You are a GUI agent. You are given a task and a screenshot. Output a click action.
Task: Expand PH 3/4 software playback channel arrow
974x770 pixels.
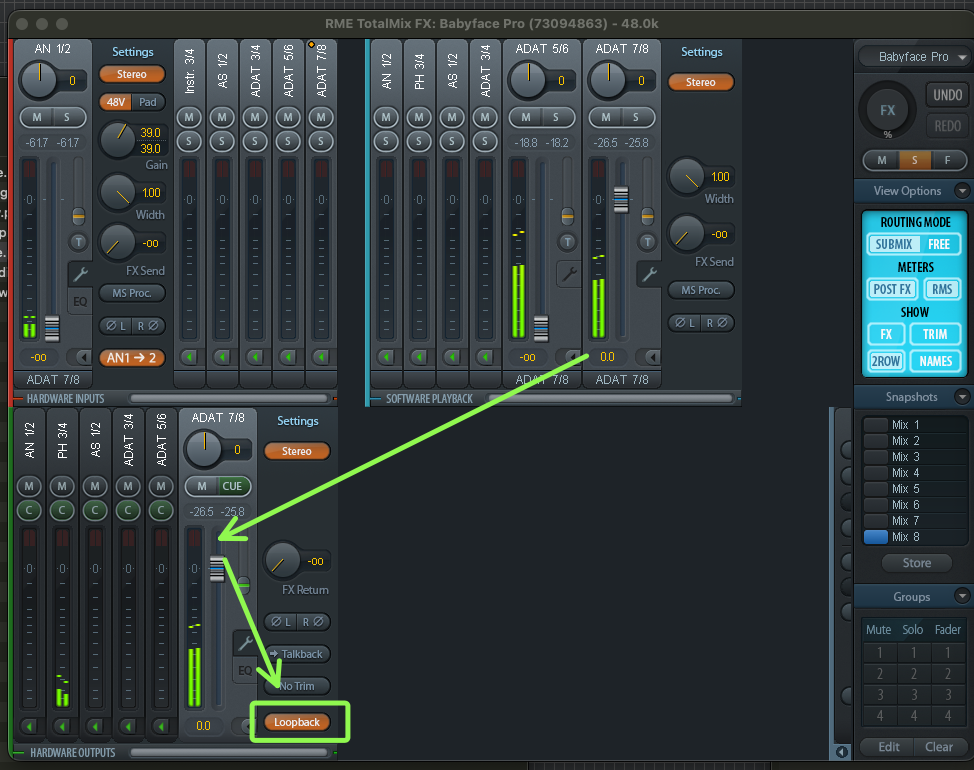pos(419,357)
